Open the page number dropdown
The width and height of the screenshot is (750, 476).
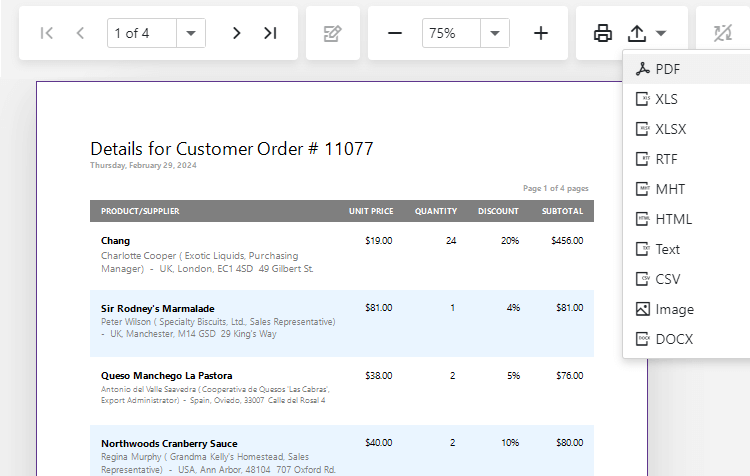tap(191, 33)
